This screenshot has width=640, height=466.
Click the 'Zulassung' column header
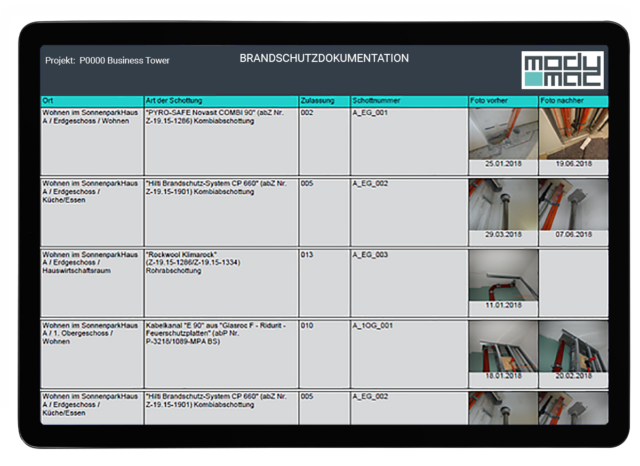pos(323,101)
